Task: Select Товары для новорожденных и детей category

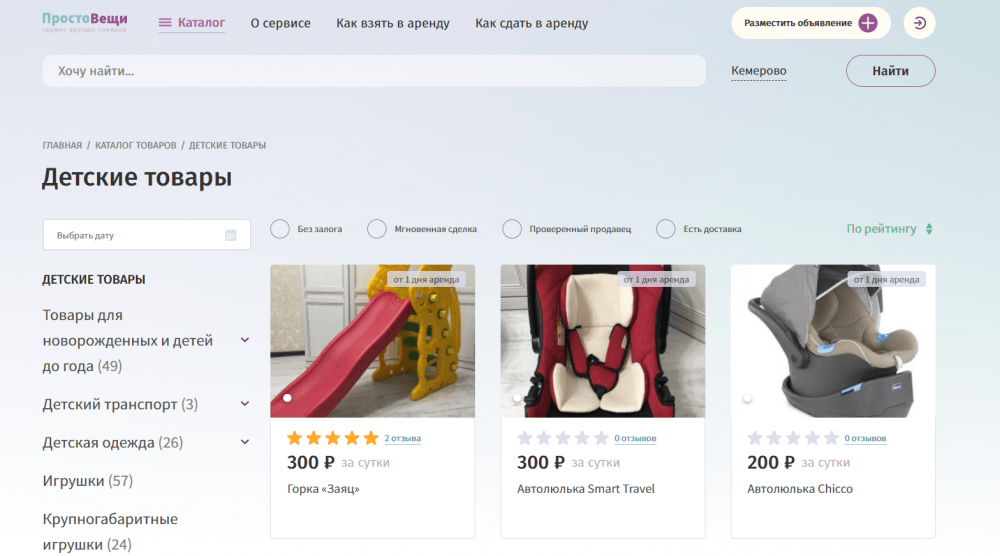Action: point(128,340)
